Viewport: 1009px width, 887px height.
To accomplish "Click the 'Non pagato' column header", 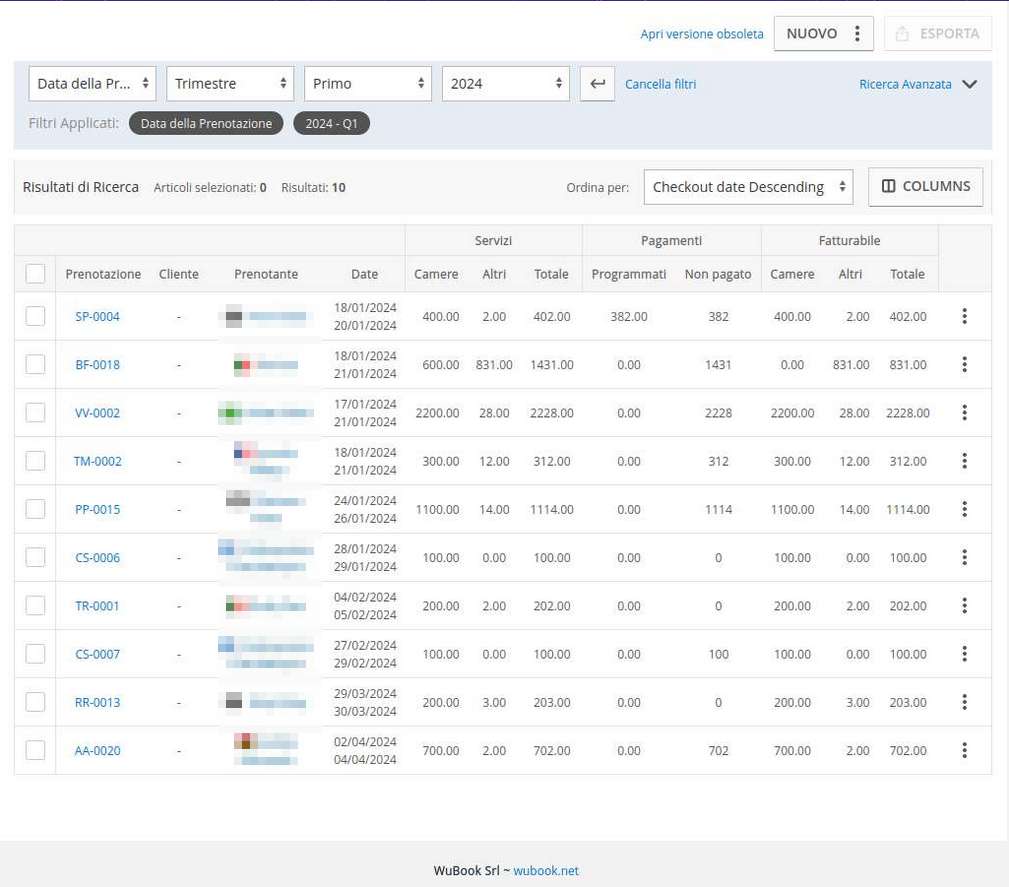I will coord(718,274).
